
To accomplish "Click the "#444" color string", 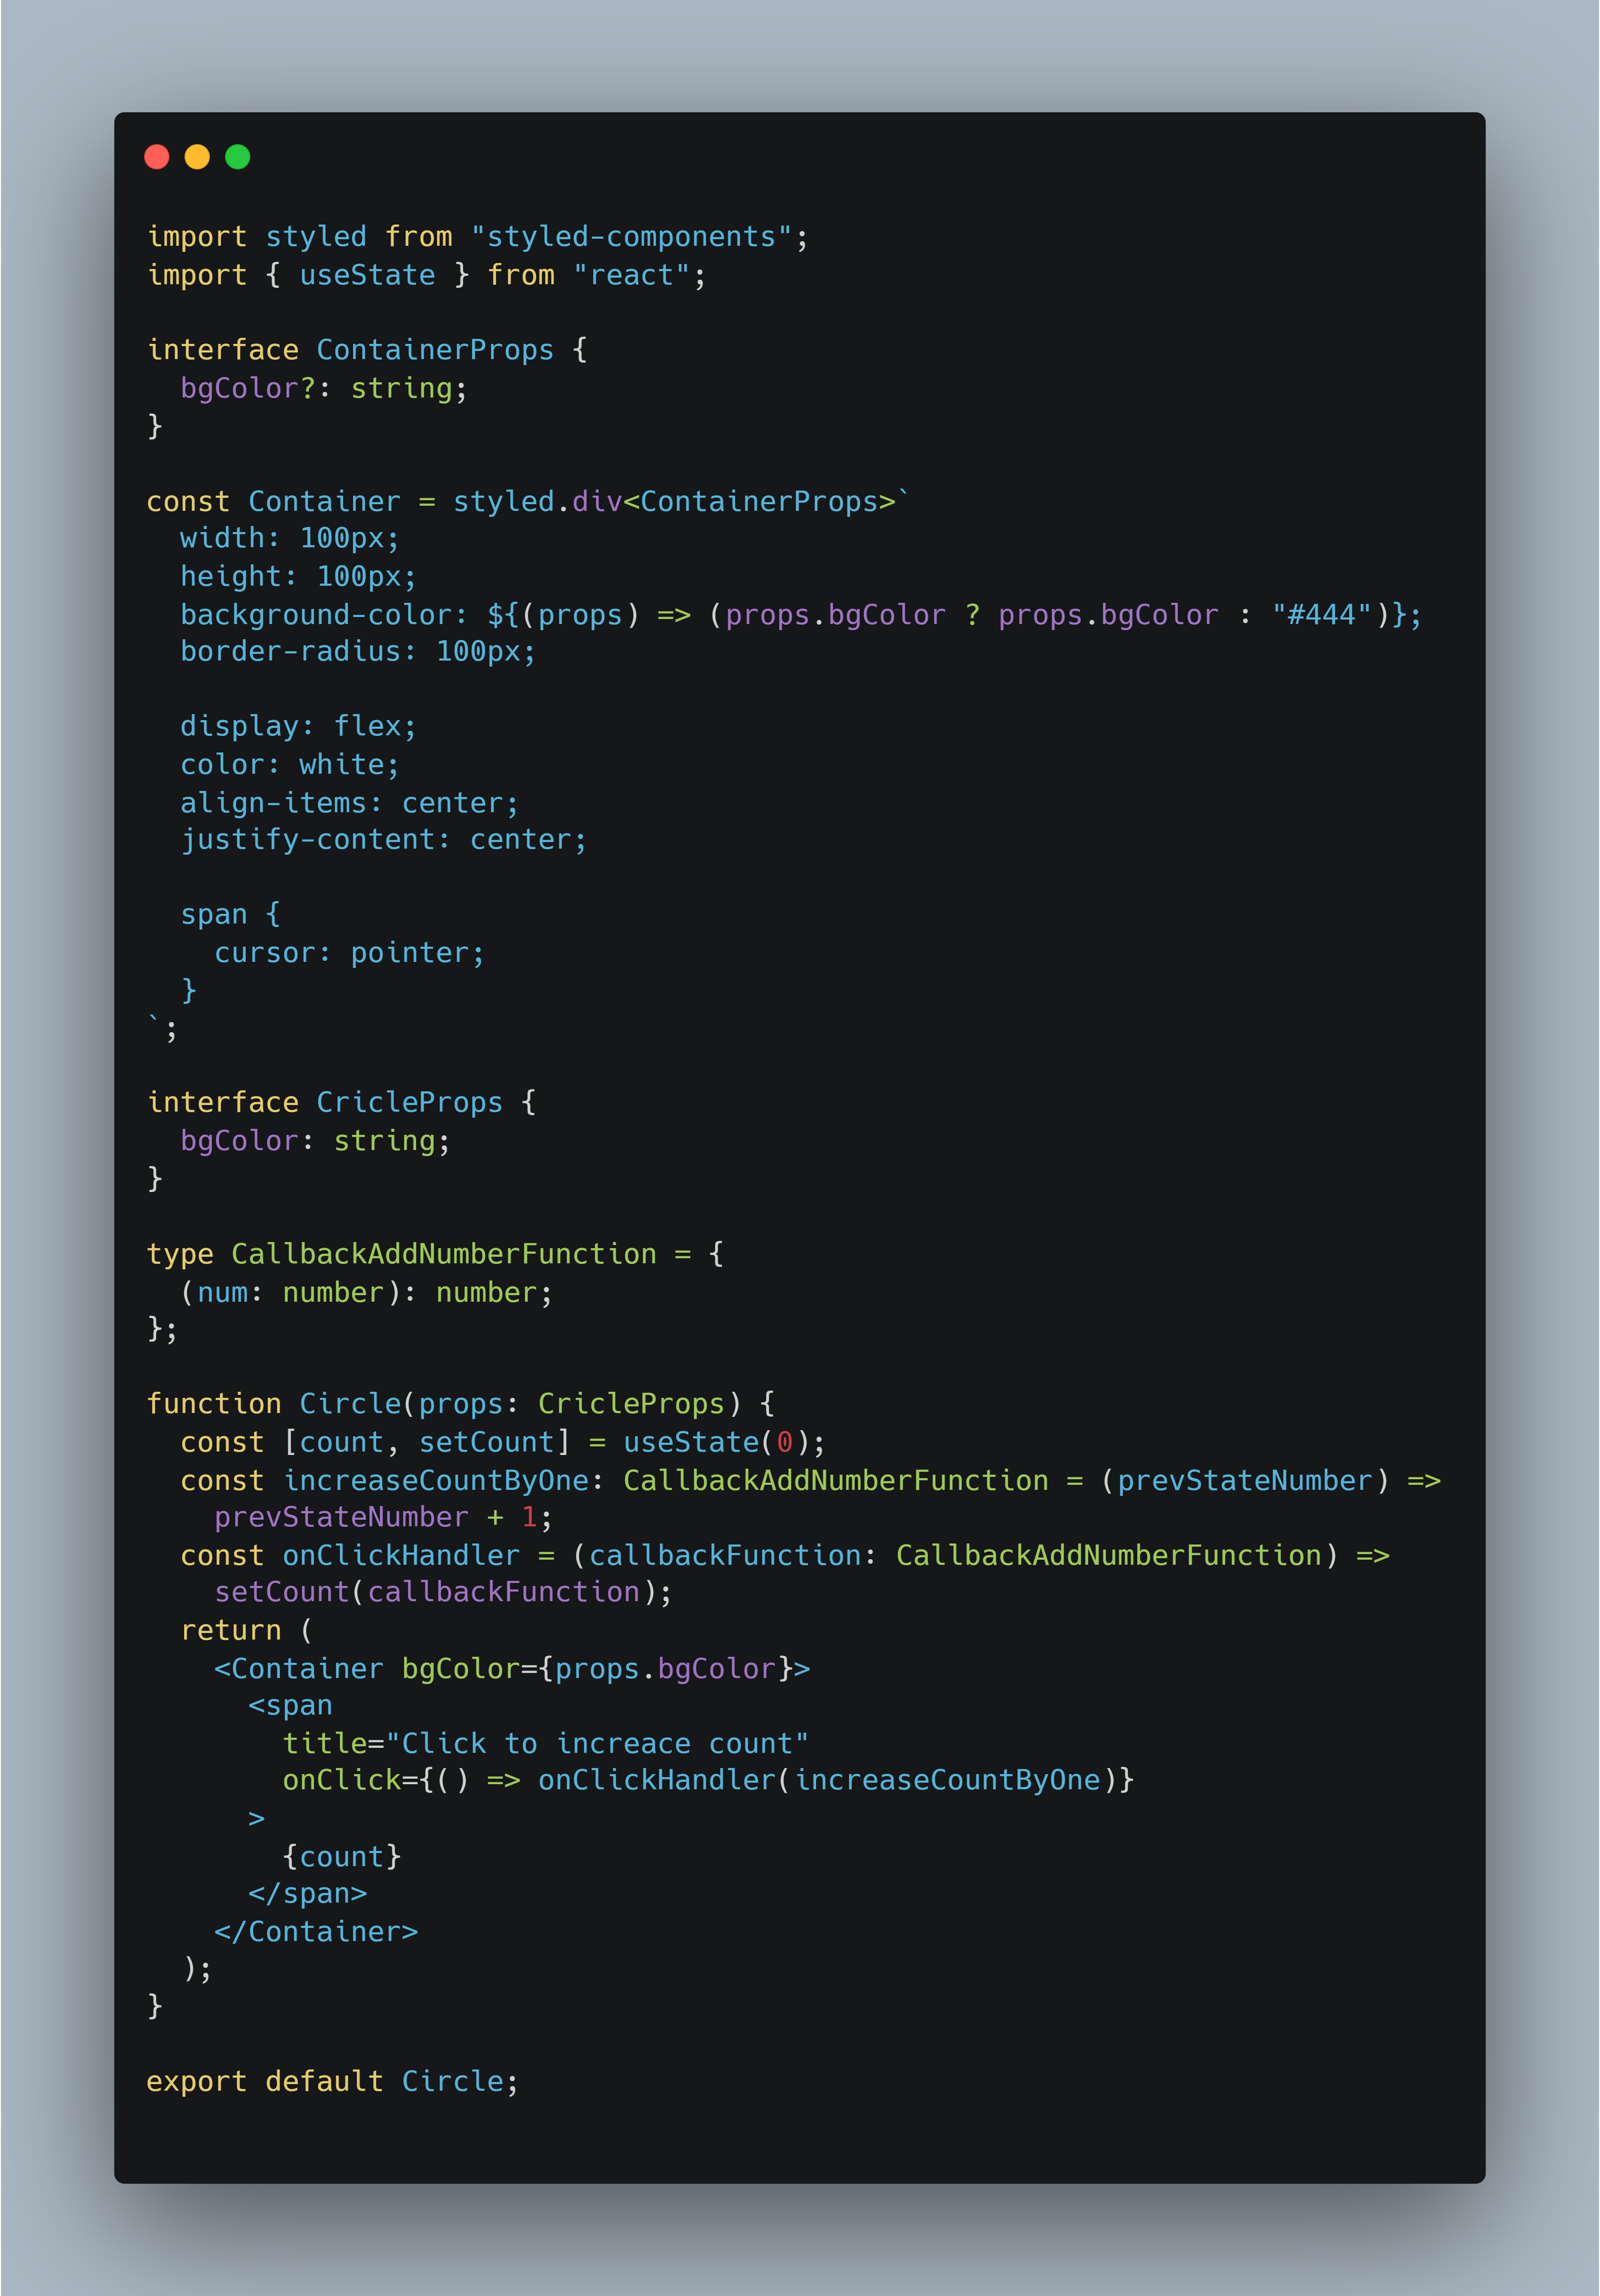I will pos(1321,614).
